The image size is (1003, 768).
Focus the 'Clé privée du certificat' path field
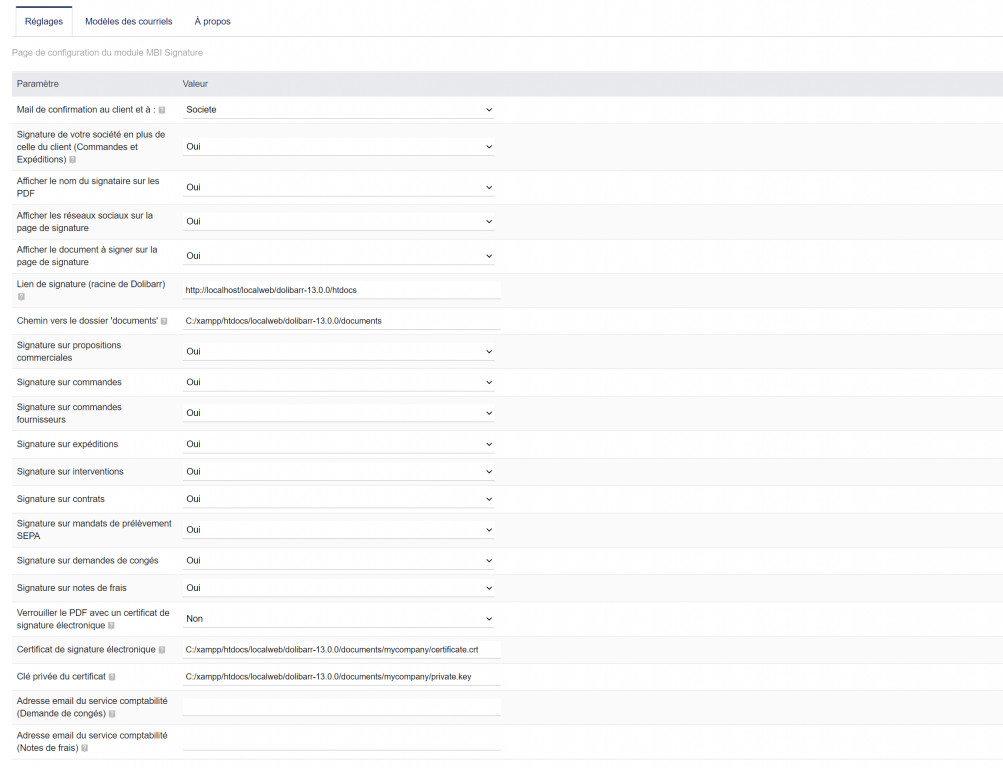tap(341, 677)
